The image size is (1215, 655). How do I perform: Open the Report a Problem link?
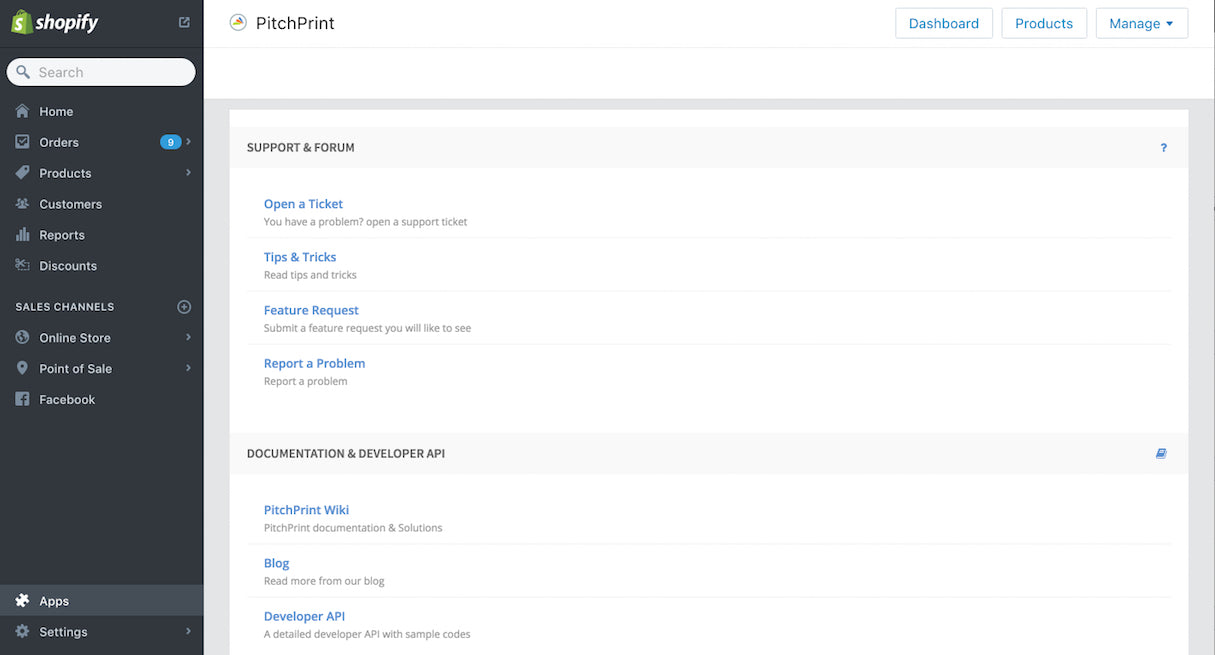[x=314, y=363]
